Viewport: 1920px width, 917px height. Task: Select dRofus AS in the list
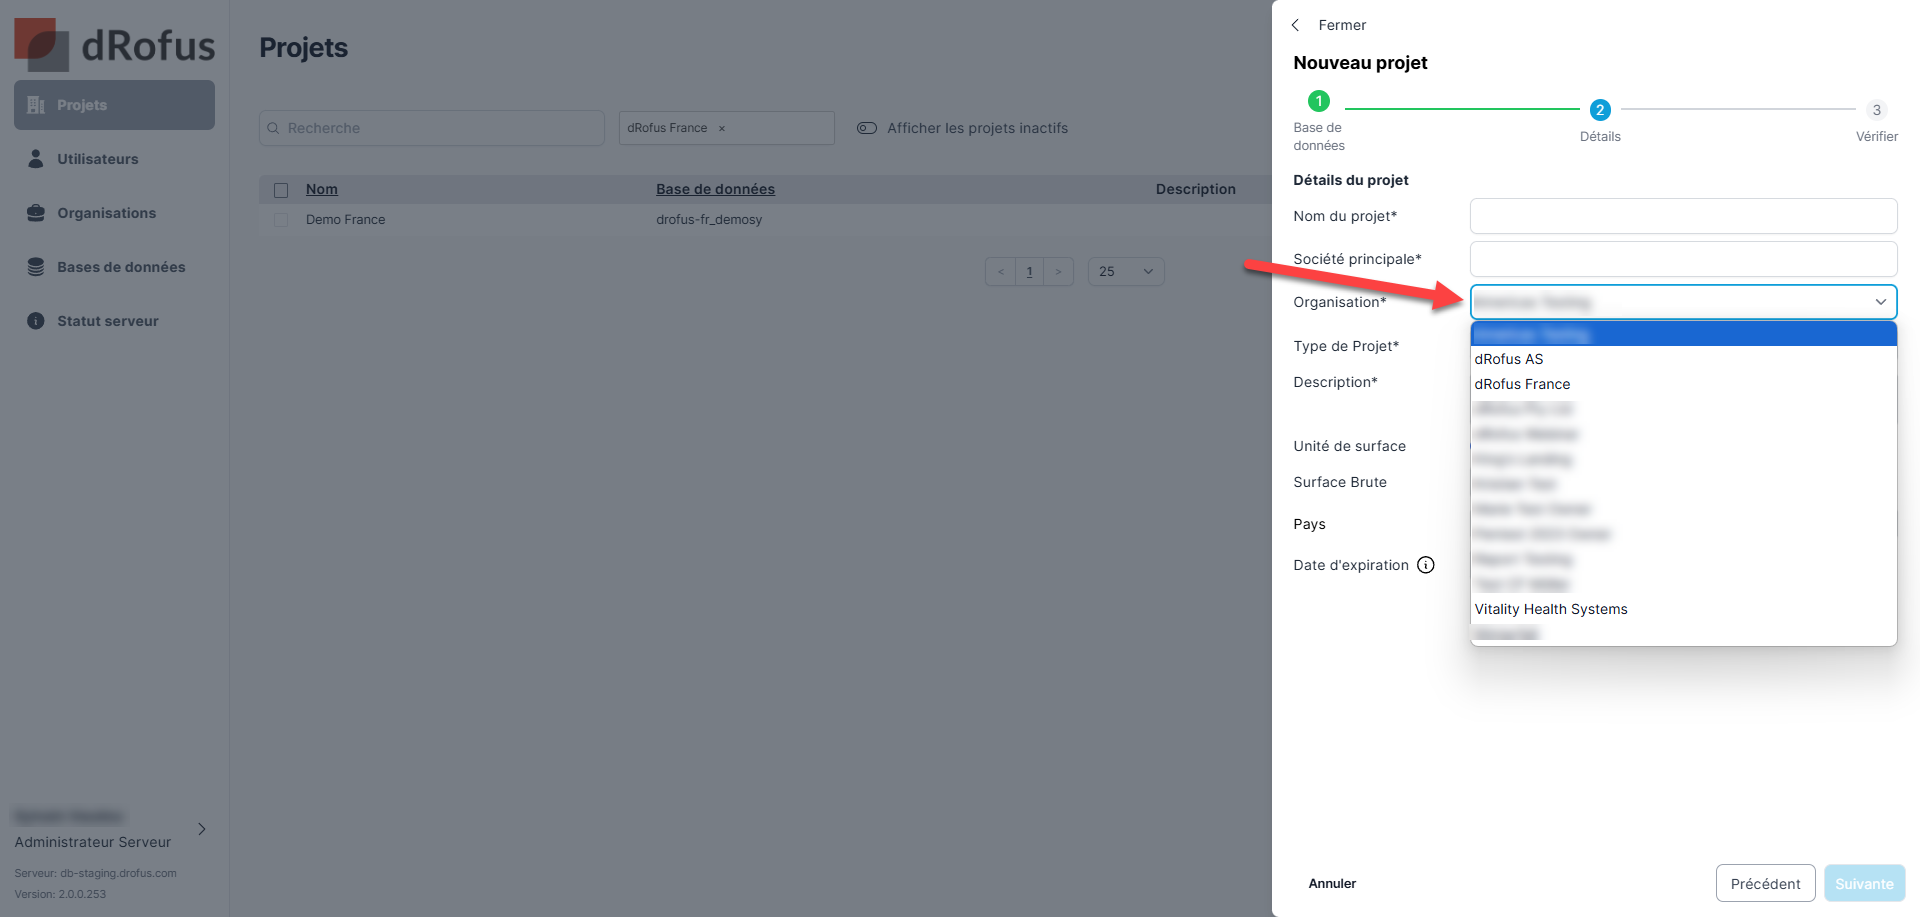click(1683, 359)
